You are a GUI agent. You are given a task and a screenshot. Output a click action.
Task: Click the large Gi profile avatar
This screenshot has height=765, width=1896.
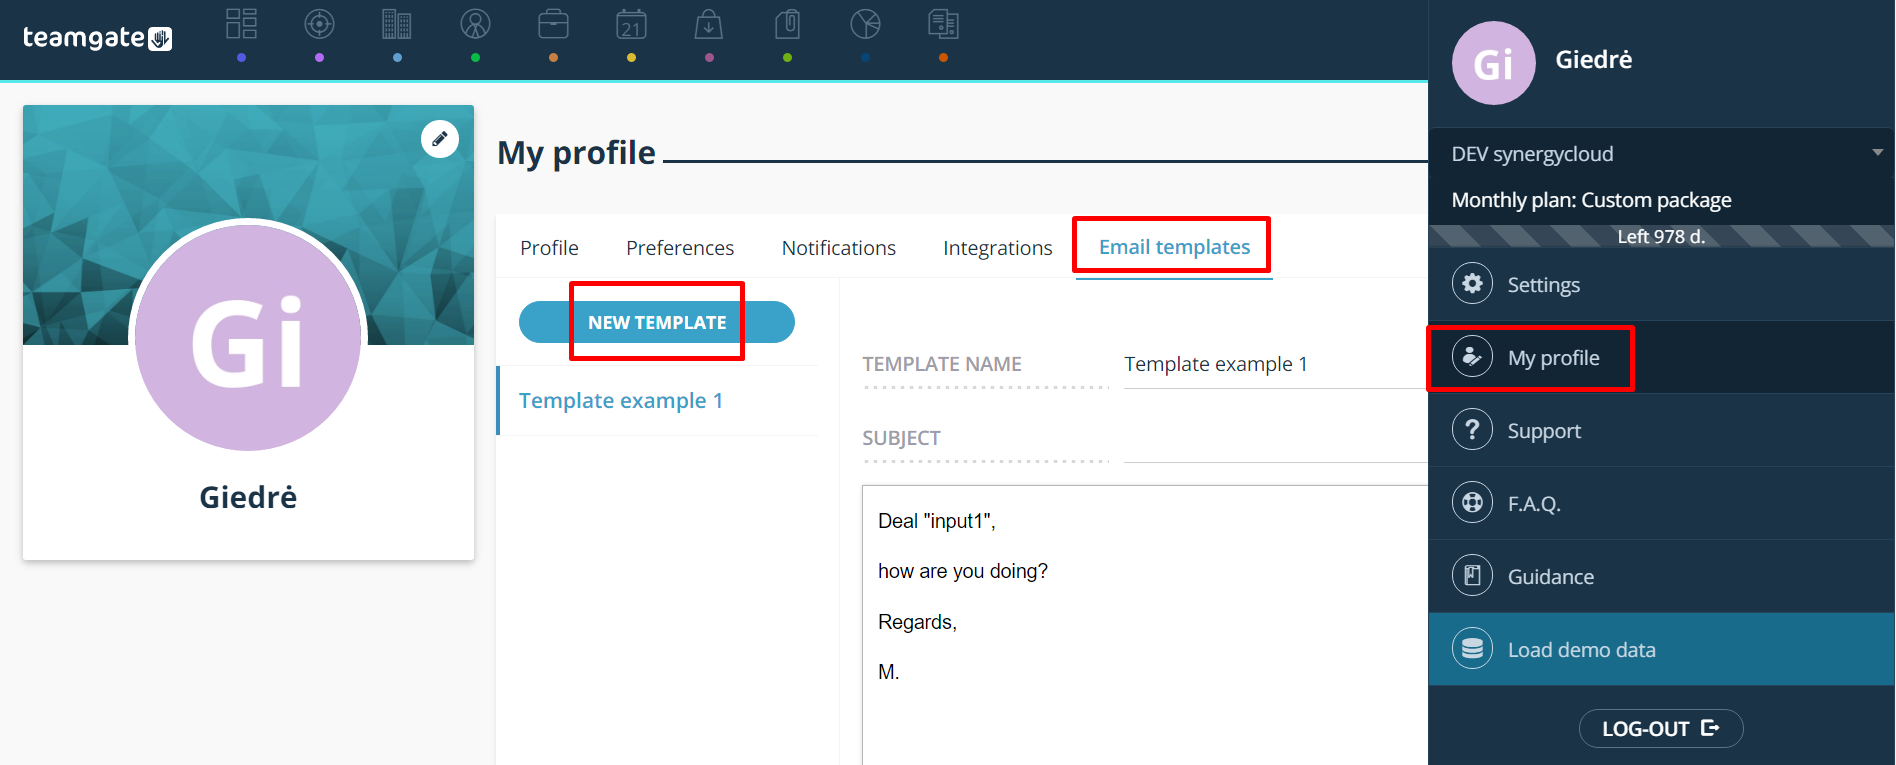tap(248, 337)
